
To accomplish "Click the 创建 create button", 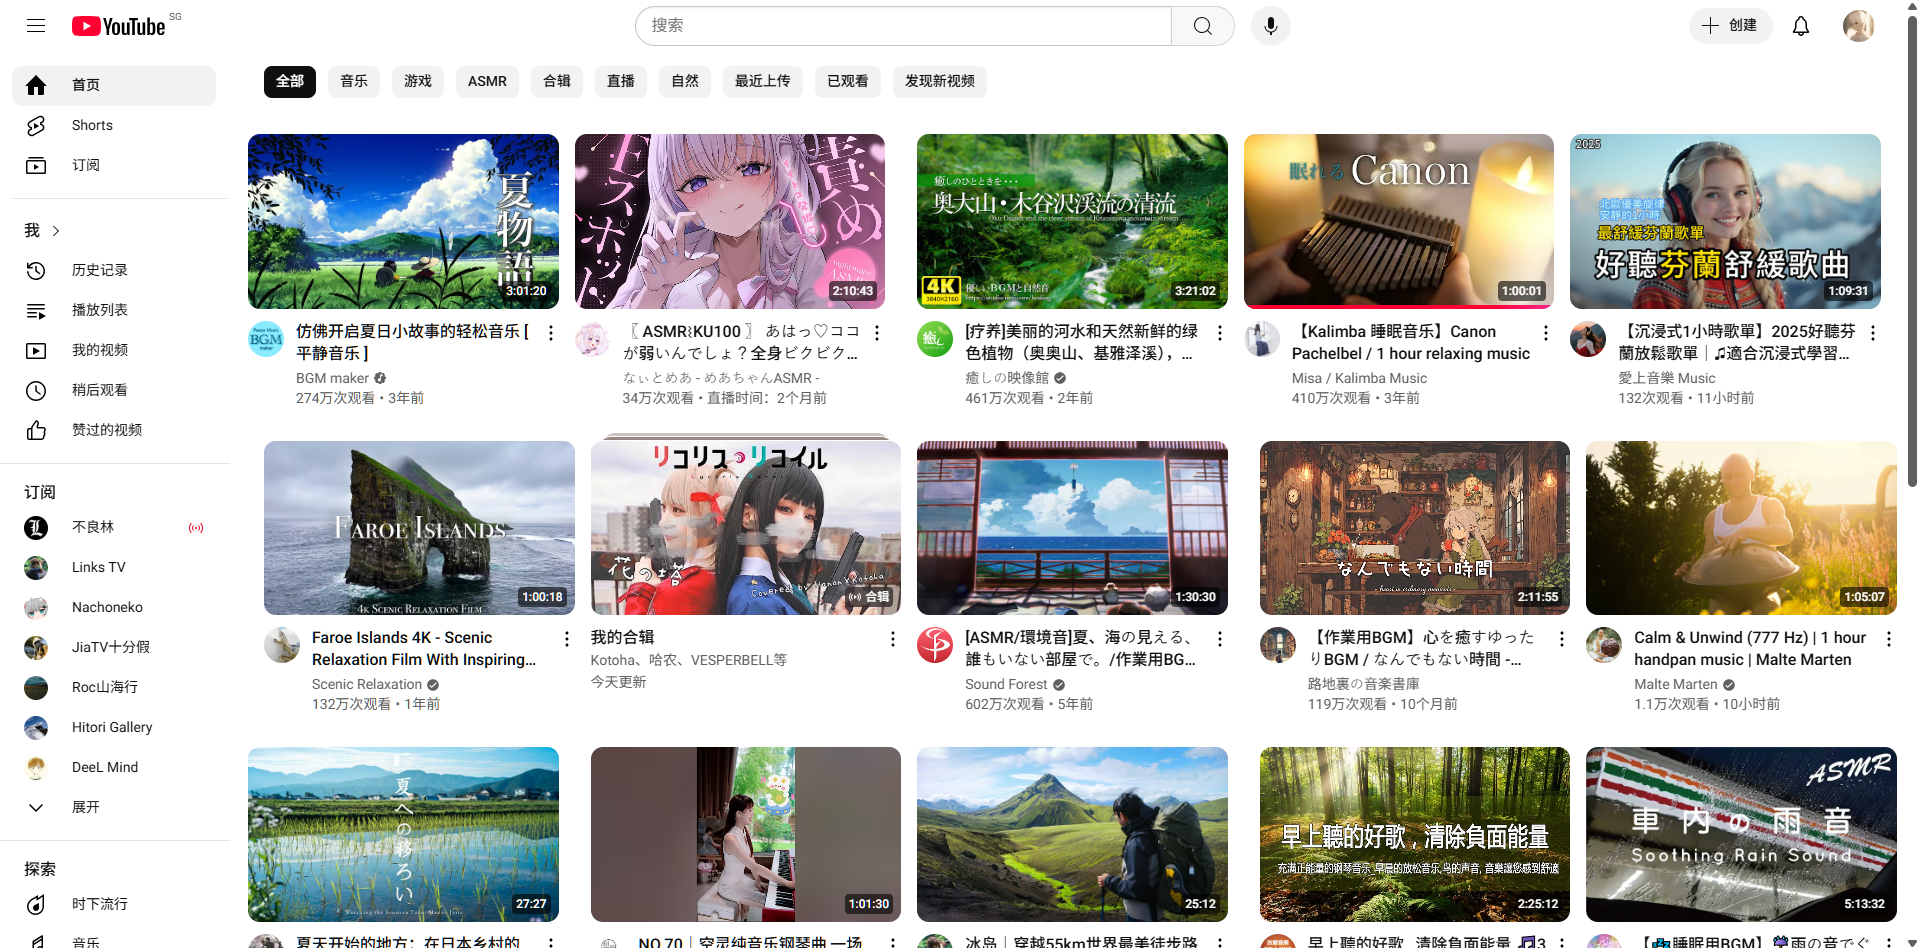I will pyautogui.click(x=1730, y=26).
